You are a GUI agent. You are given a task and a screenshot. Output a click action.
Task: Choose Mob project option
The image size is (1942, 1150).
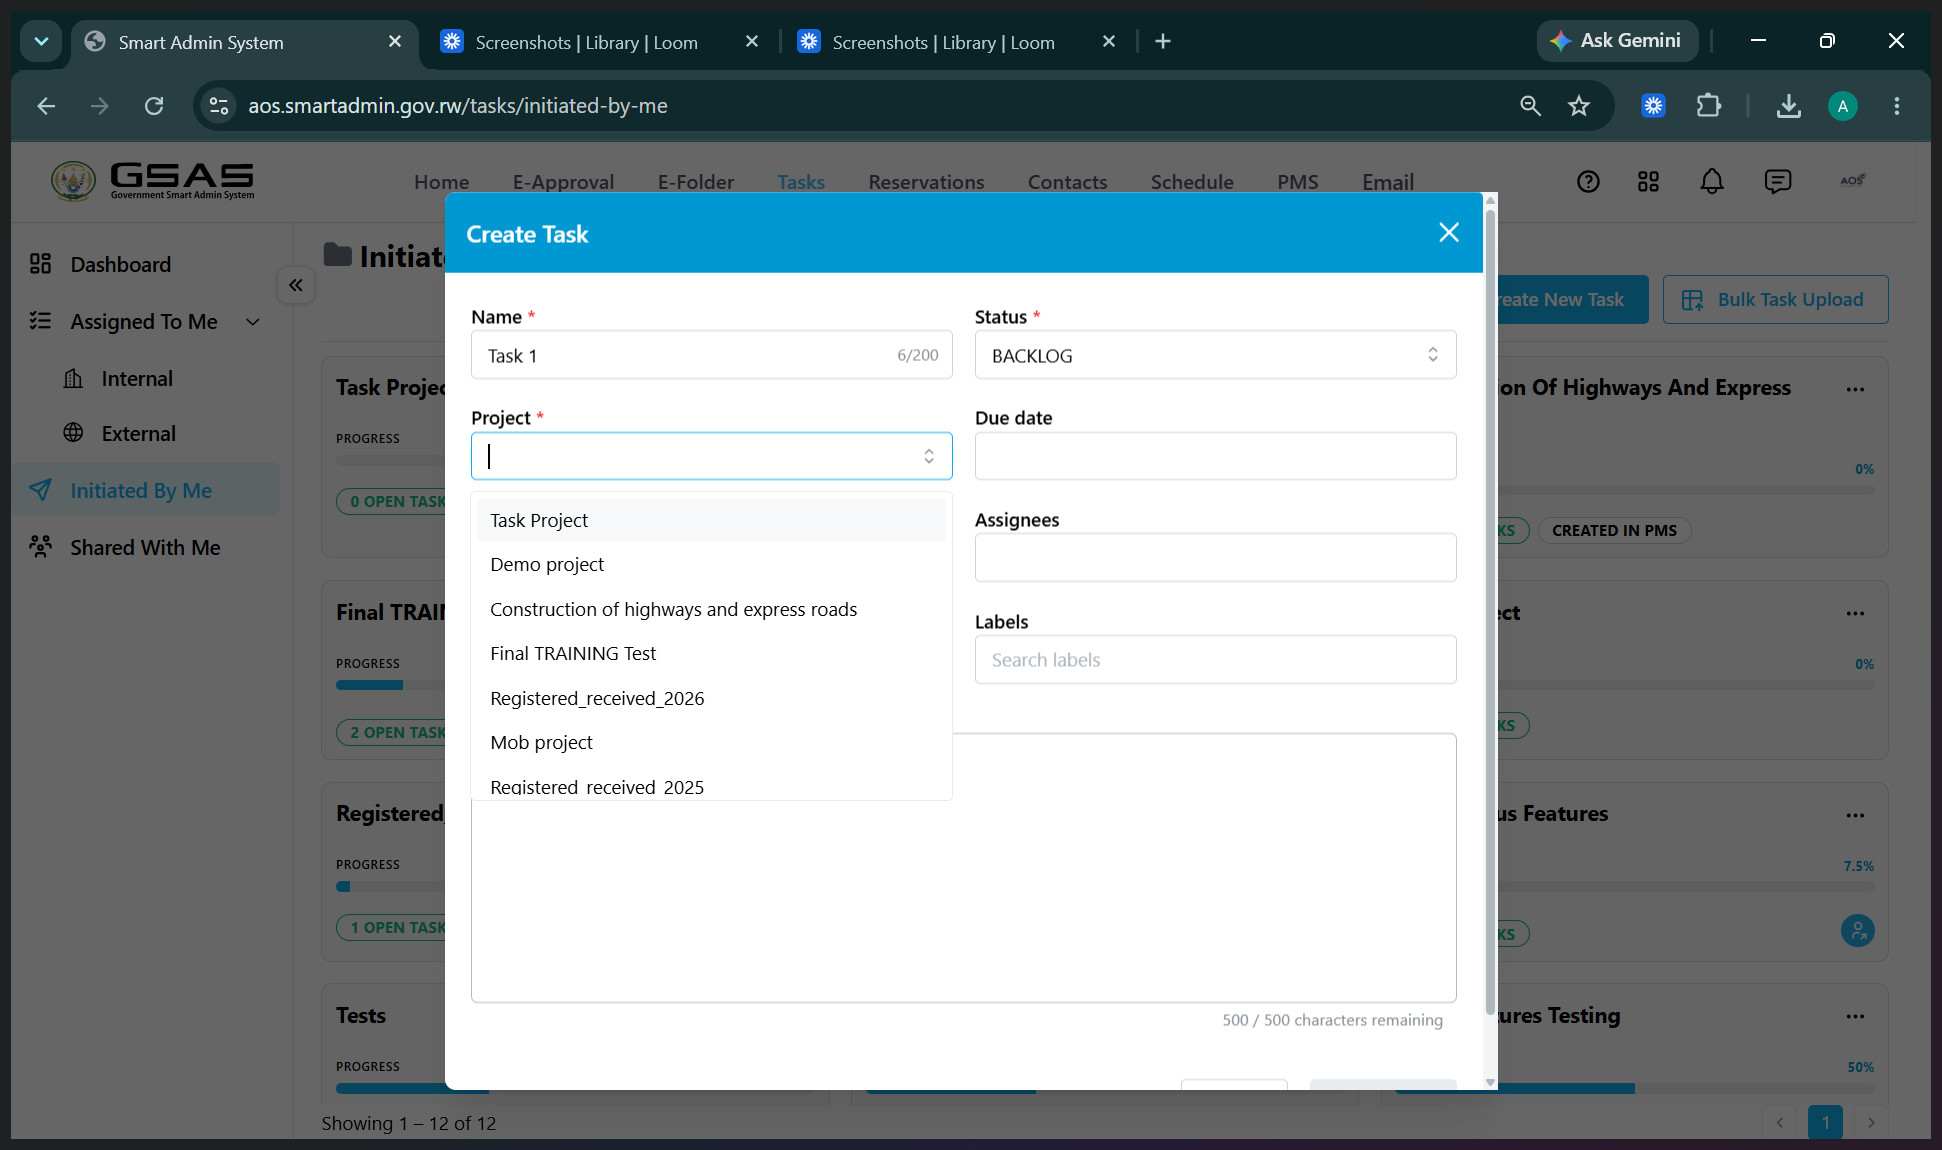(x=711, y=742)
